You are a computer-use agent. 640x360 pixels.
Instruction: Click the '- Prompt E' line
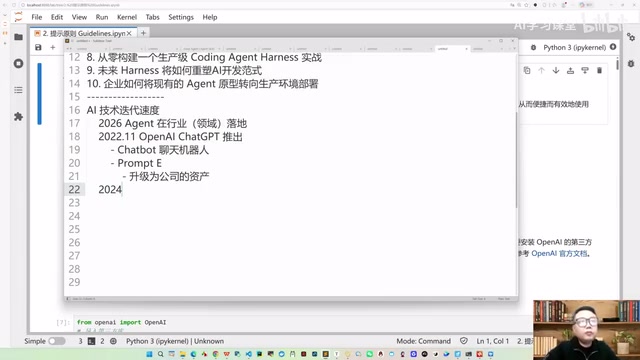[136, 163]
